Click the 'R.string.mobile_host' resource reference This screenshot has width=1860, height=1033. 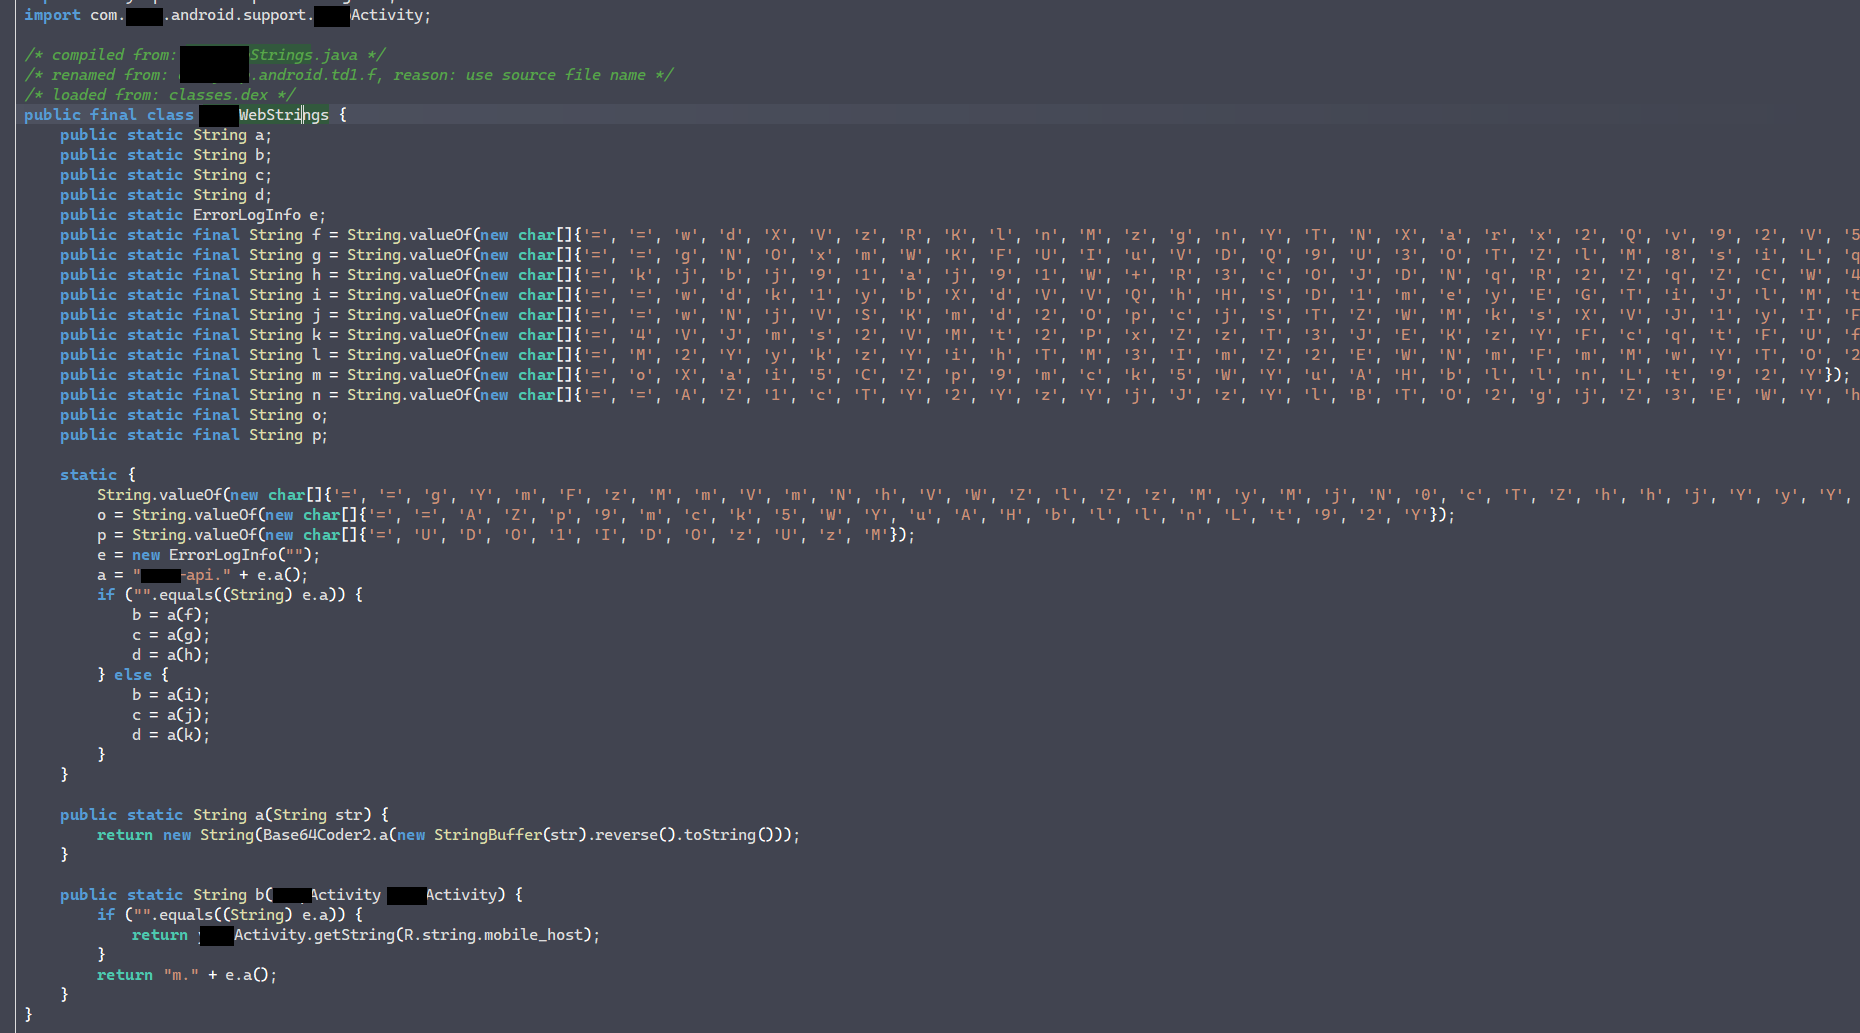coord(492,935)
